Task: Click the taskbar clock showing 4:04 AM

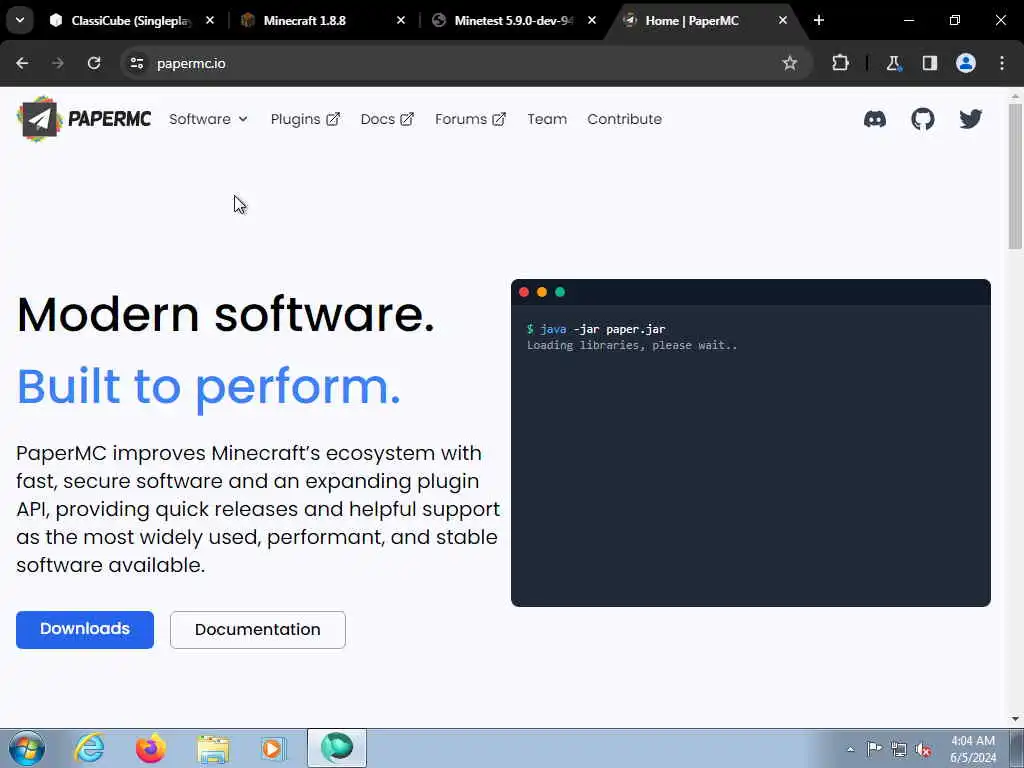Action: 973,749
